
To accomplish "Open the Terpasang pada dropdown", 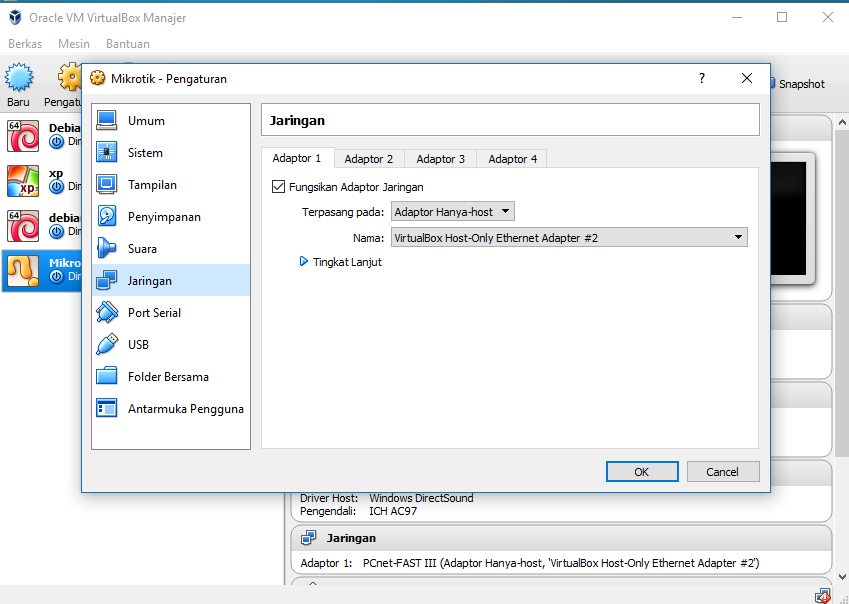I will pyautogui.click(x=453, y=212).
